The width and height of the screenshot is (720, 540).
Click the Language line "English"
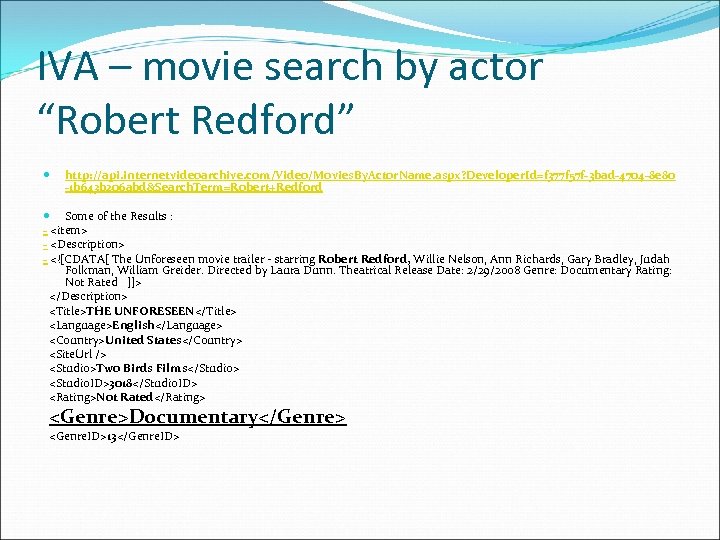click(136, 326)
